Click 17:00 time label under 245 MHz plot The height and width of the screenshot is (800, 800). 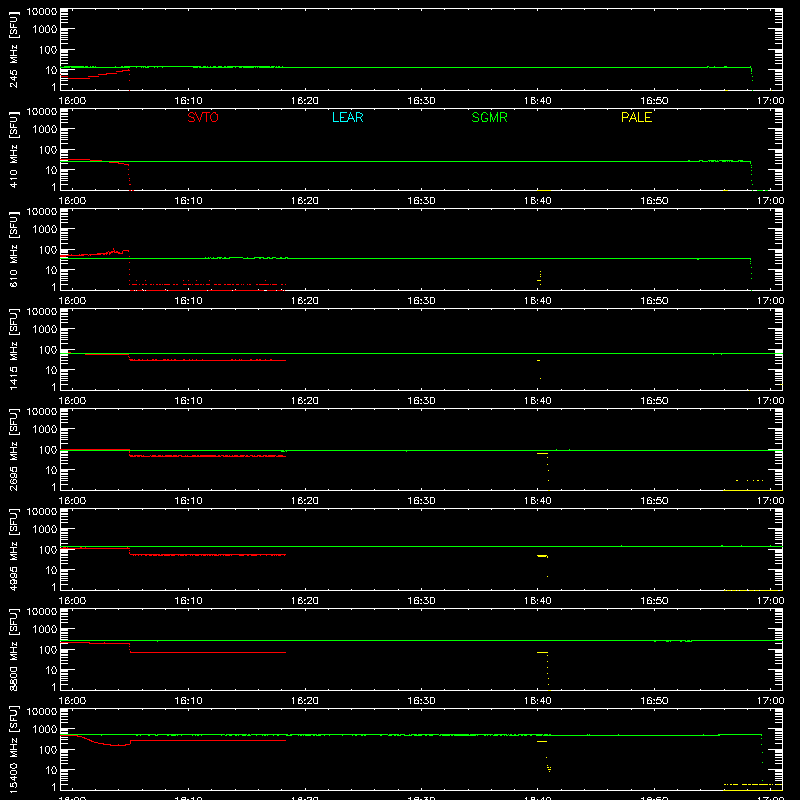[x=770, y=101]
